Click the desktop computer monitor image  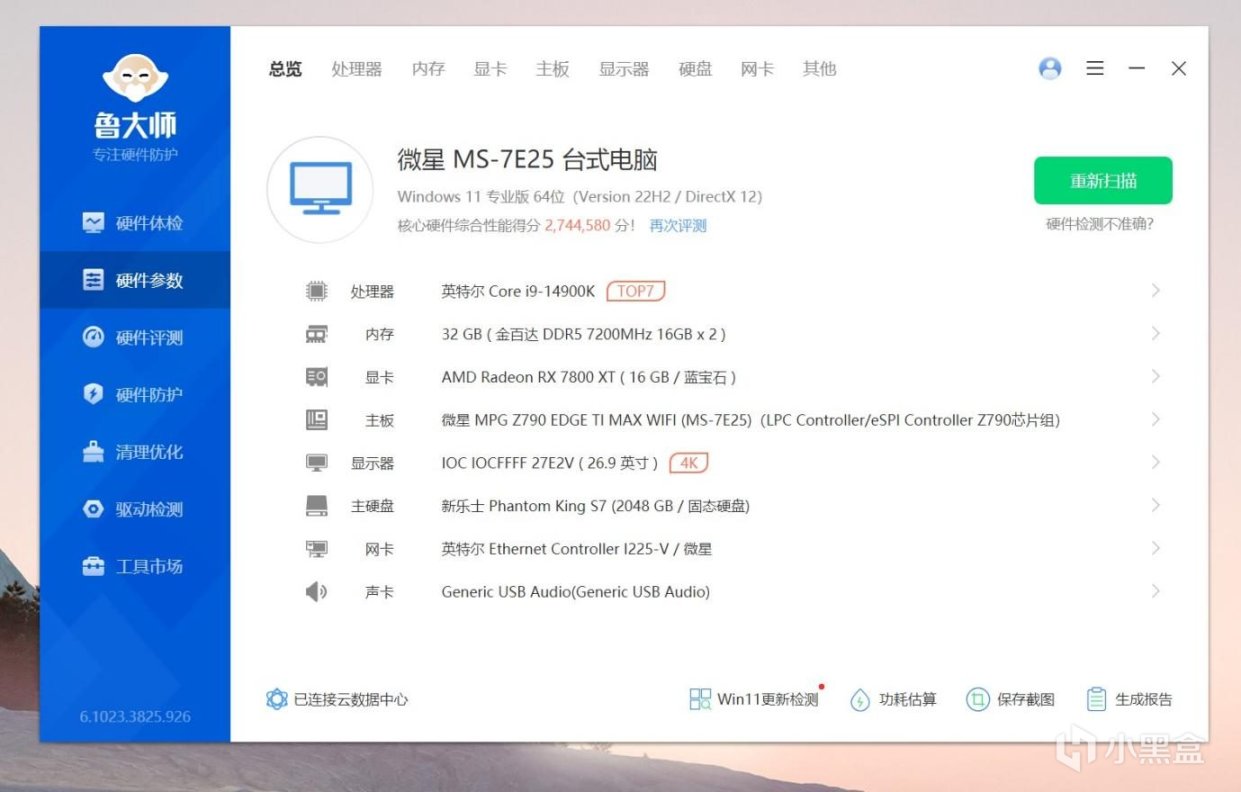(x=320, y=189)
